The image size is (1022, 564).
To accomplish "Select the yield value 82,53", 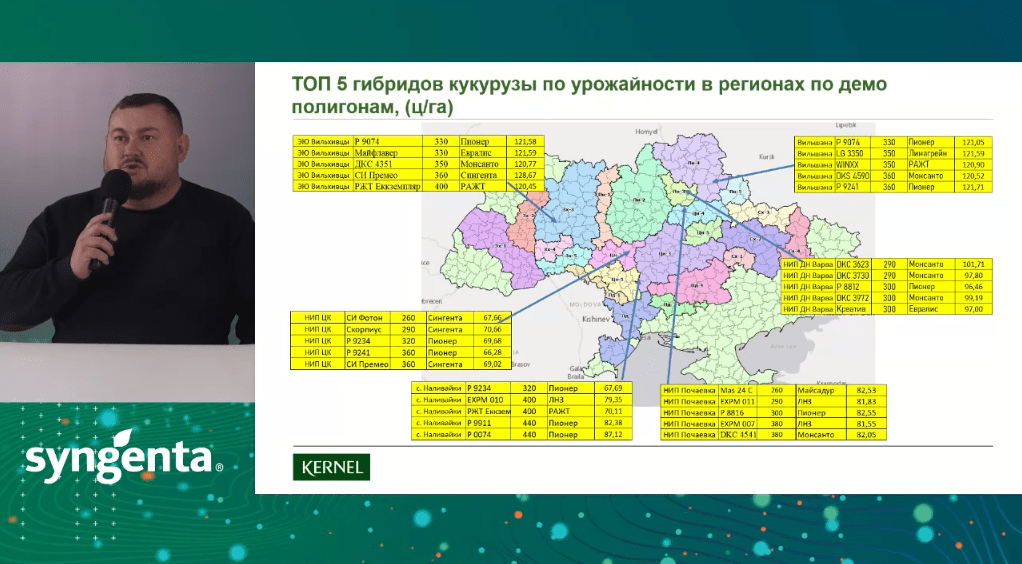I will click(x=866, y=390).
